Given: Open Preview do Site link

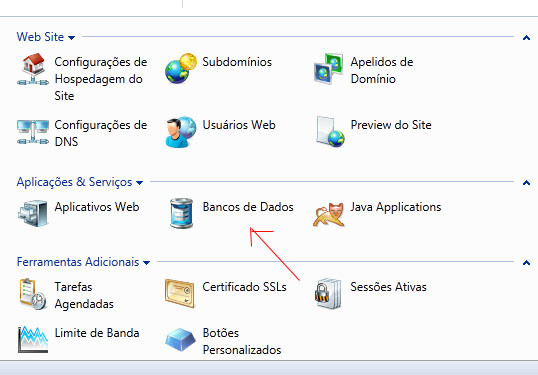Looking at the screenshot, I should pos(391,125).
